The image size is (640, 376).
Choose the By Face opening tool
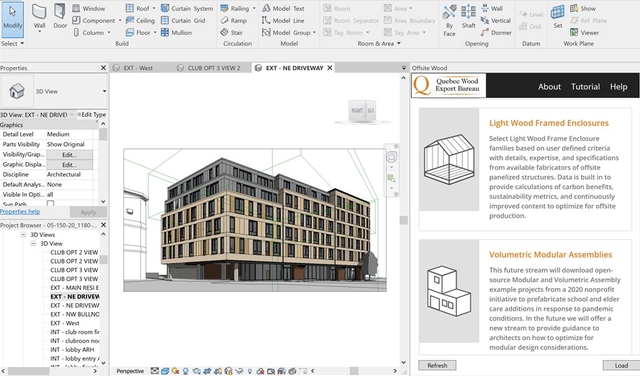449,20
